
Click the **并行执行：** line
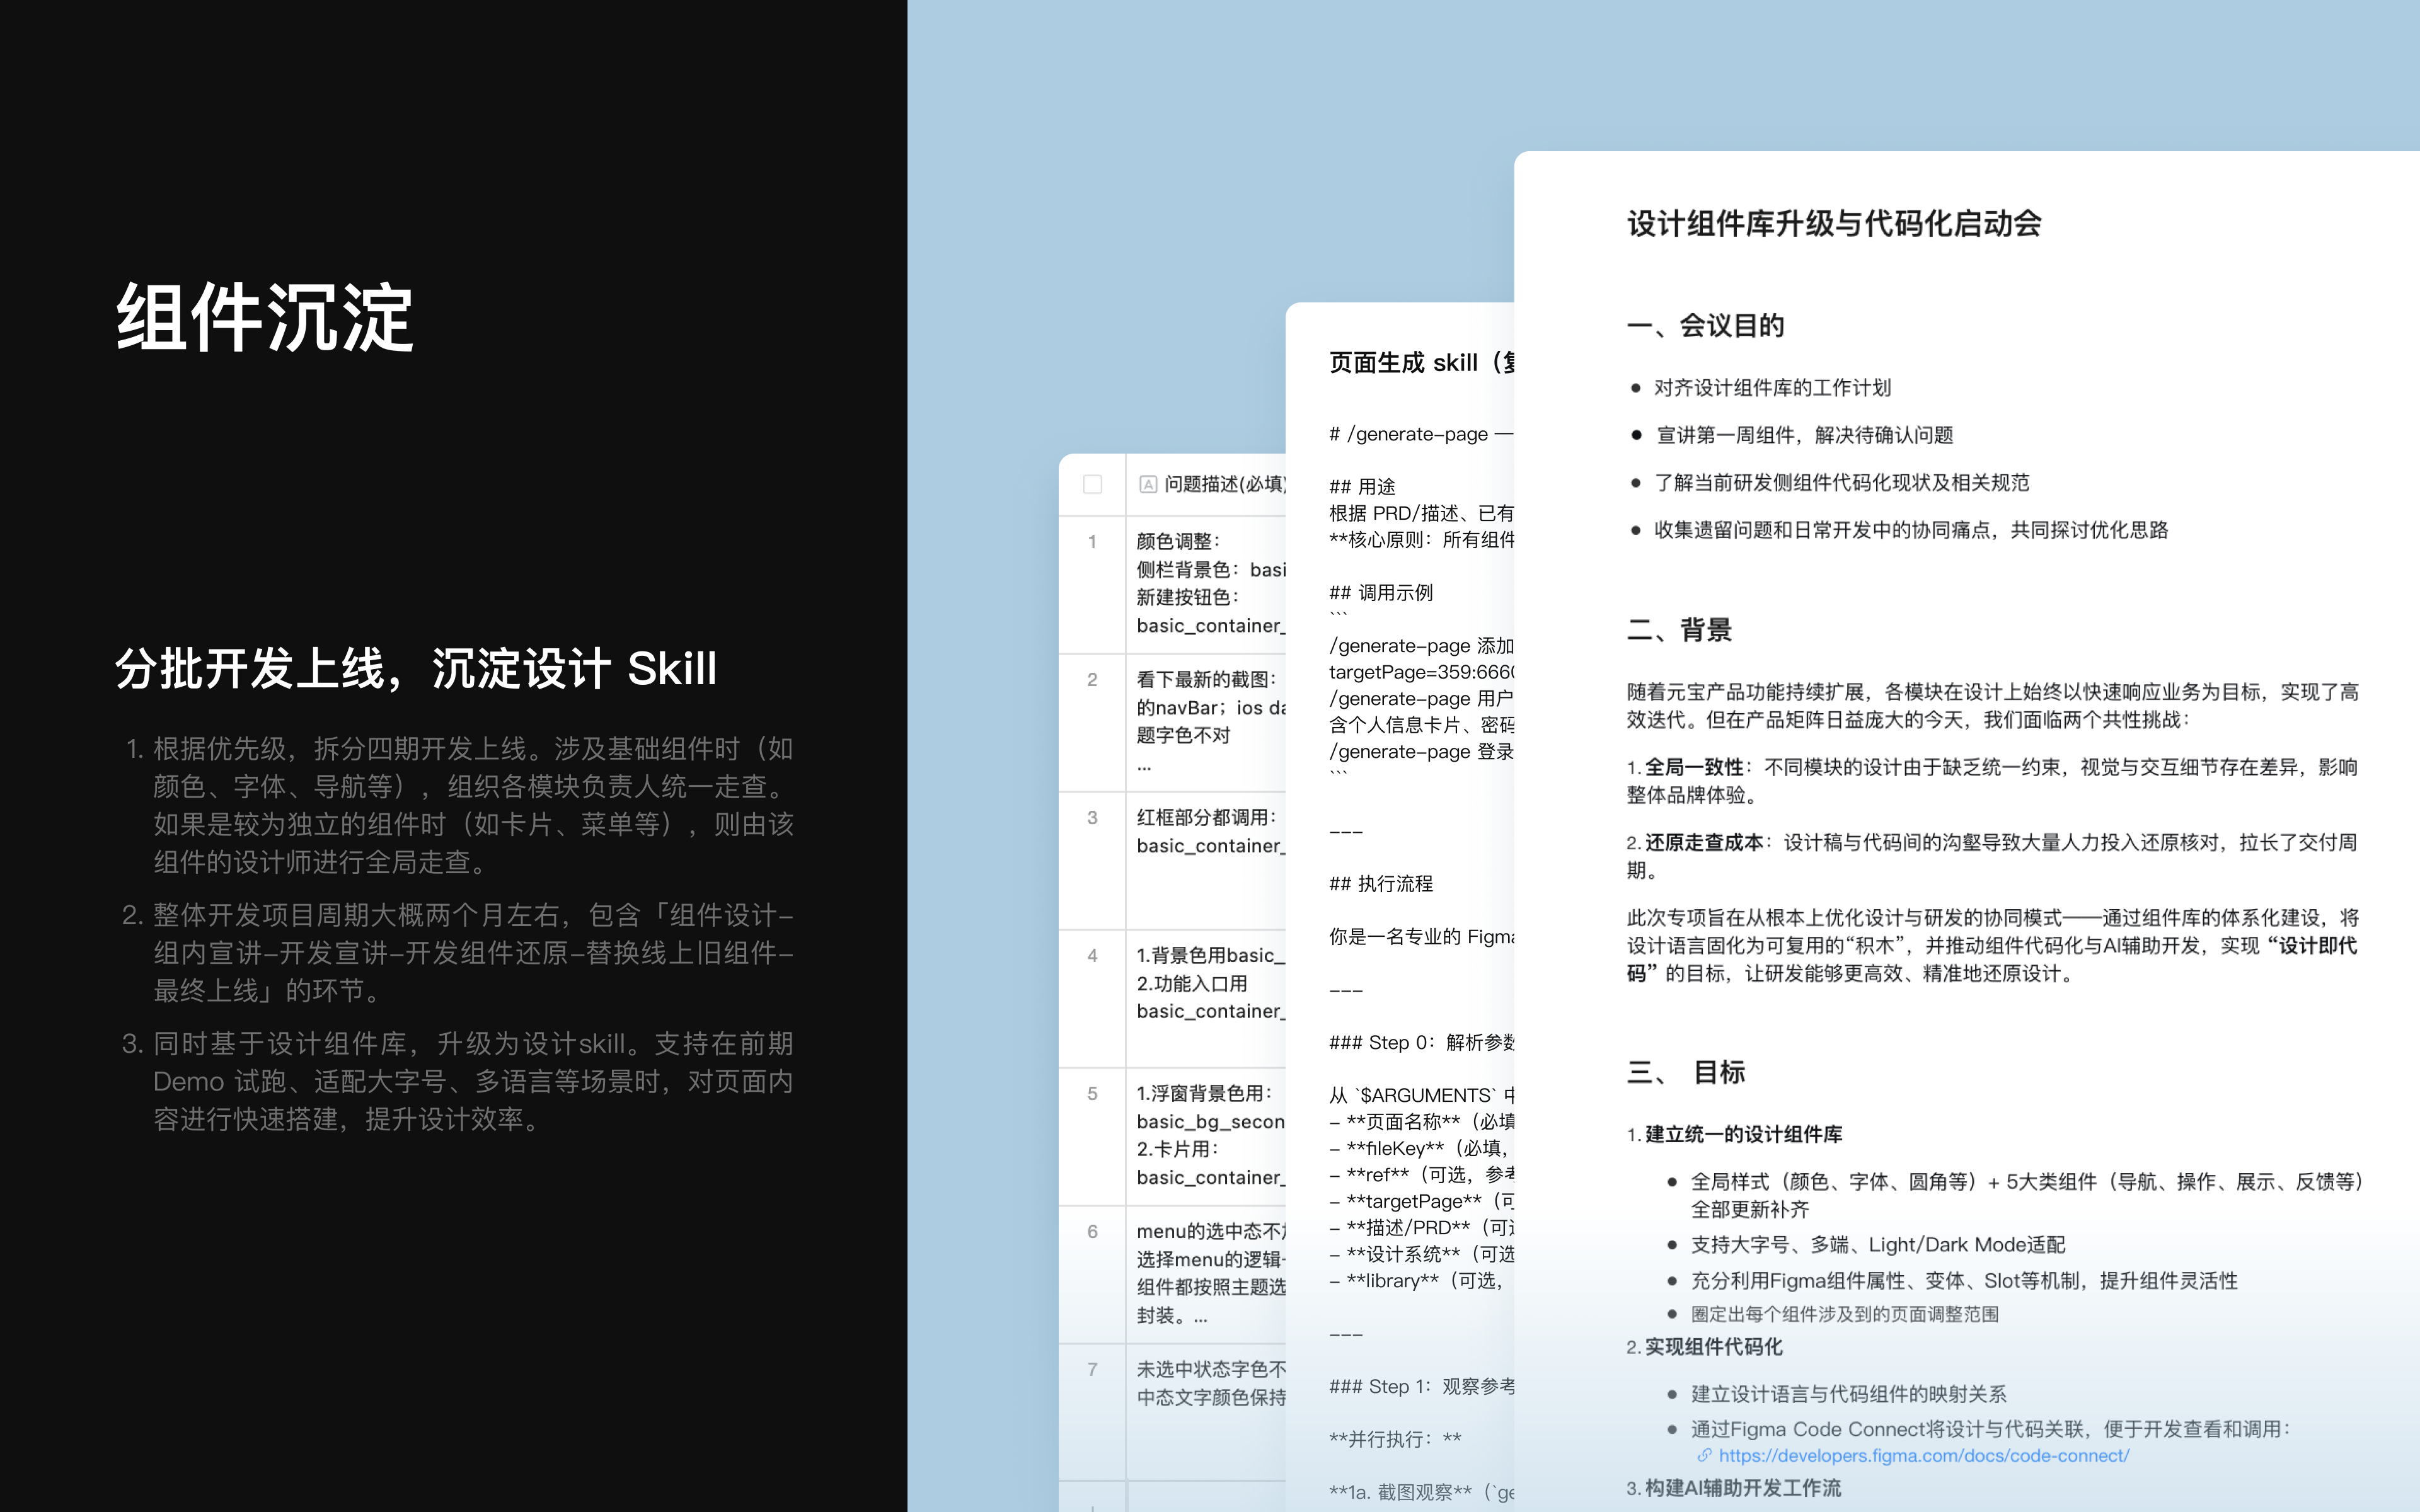click(x=1395, y=1439)
